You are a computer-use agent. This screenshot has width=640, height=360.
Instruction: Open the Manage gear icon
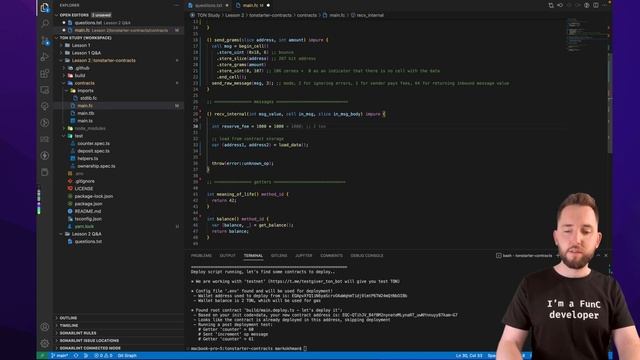tap(45, 343)
